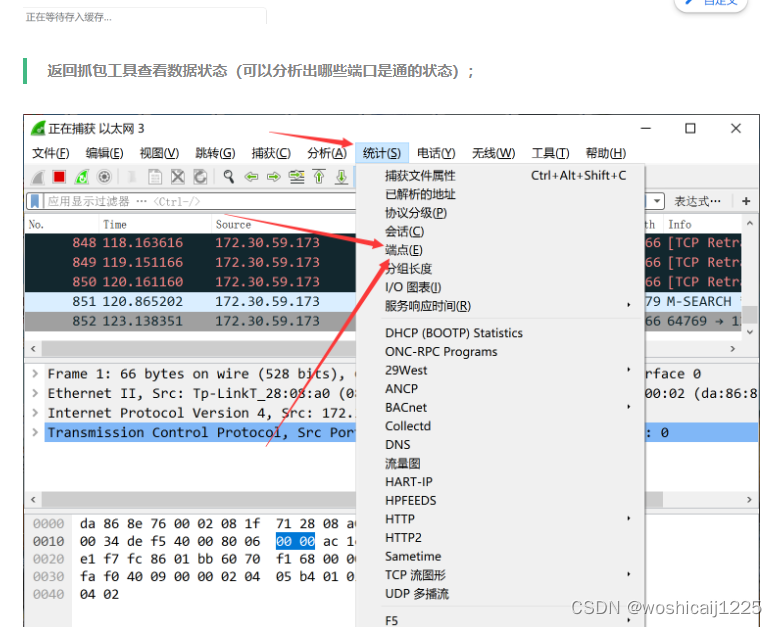Click the highlighted hex bytes 00 00
The image size is (777, 627).
(295, 541)
